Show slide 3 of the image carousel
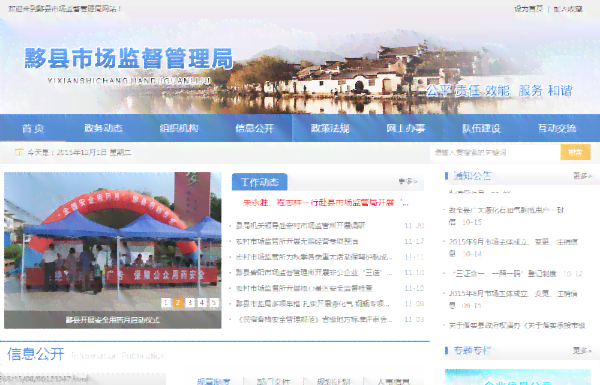This screenshot has height=385, width=600. 190,303
